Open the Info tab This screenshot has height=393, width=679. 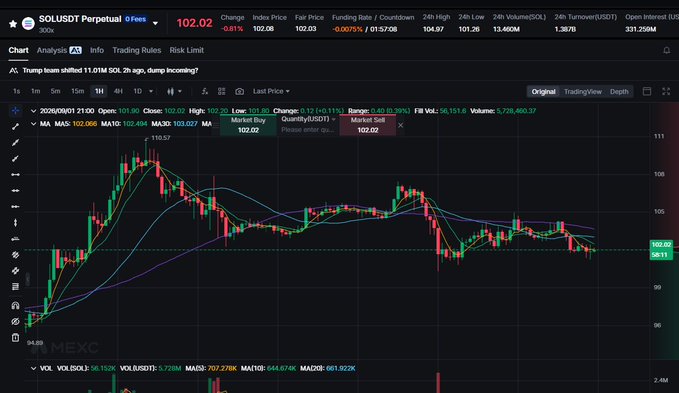[97, 50]
